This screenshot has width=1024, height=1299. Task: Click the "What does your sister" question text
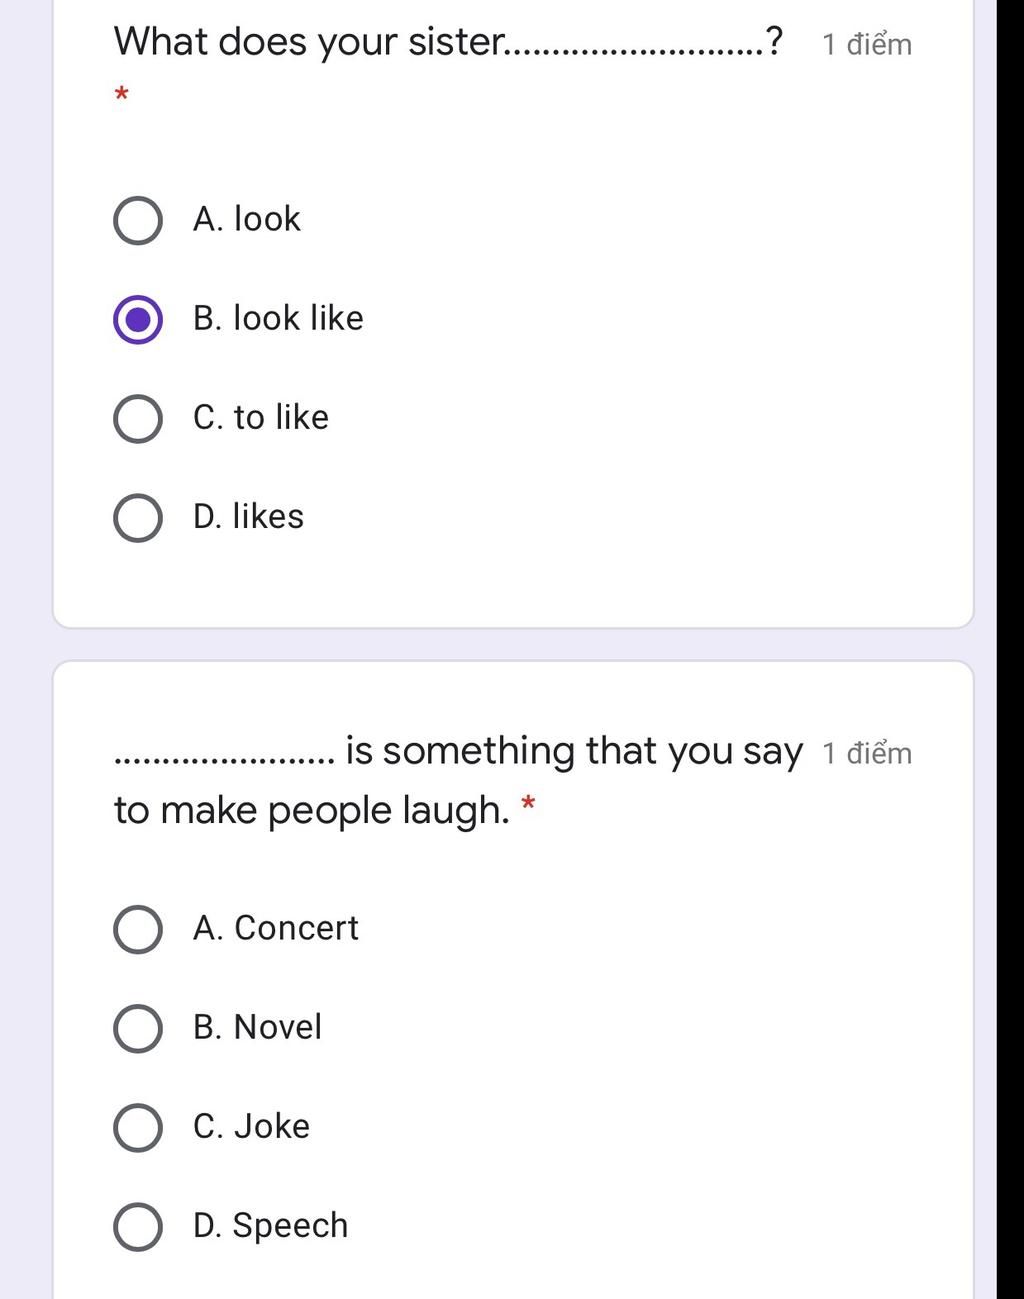point(310,42)
